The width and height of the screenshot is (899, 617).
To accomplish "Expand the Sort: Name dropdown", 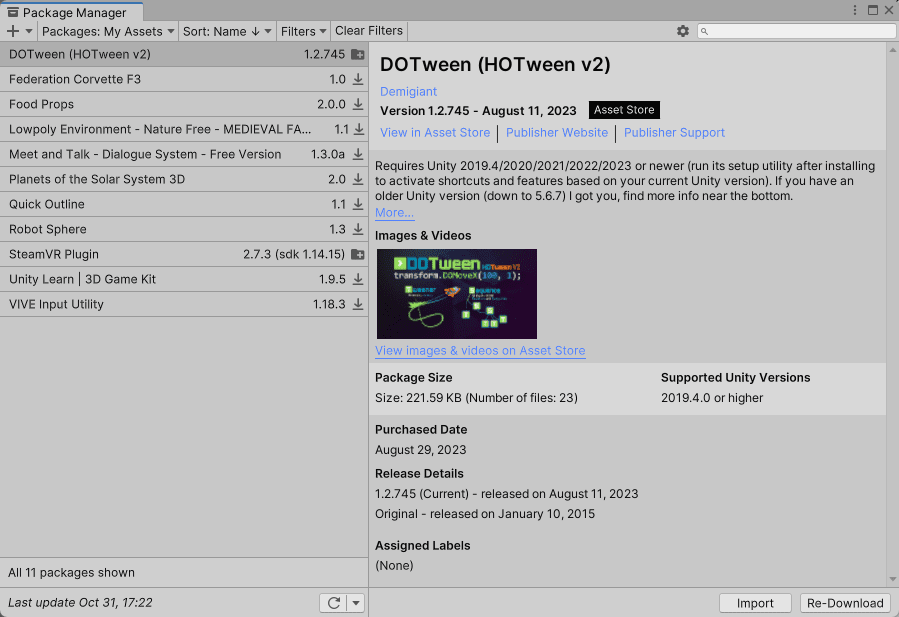I will pyautogui.click(x=227, y=31).
